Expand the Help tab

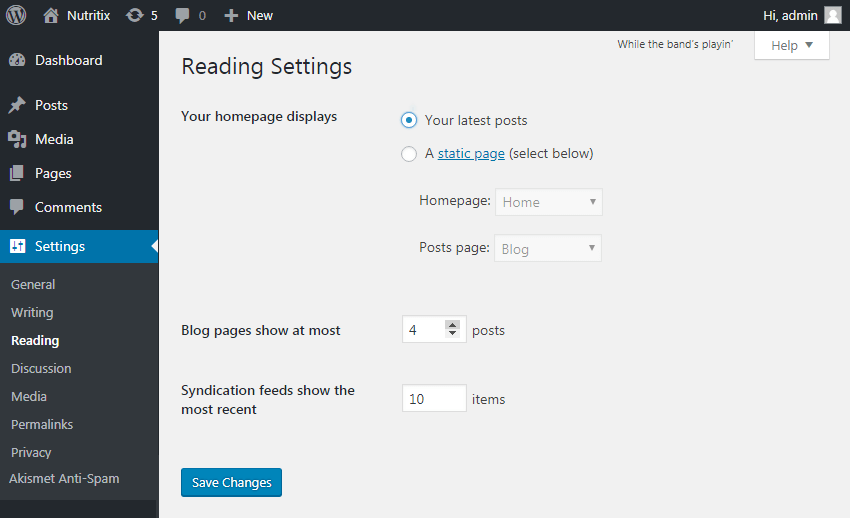(x=791, y=46)
